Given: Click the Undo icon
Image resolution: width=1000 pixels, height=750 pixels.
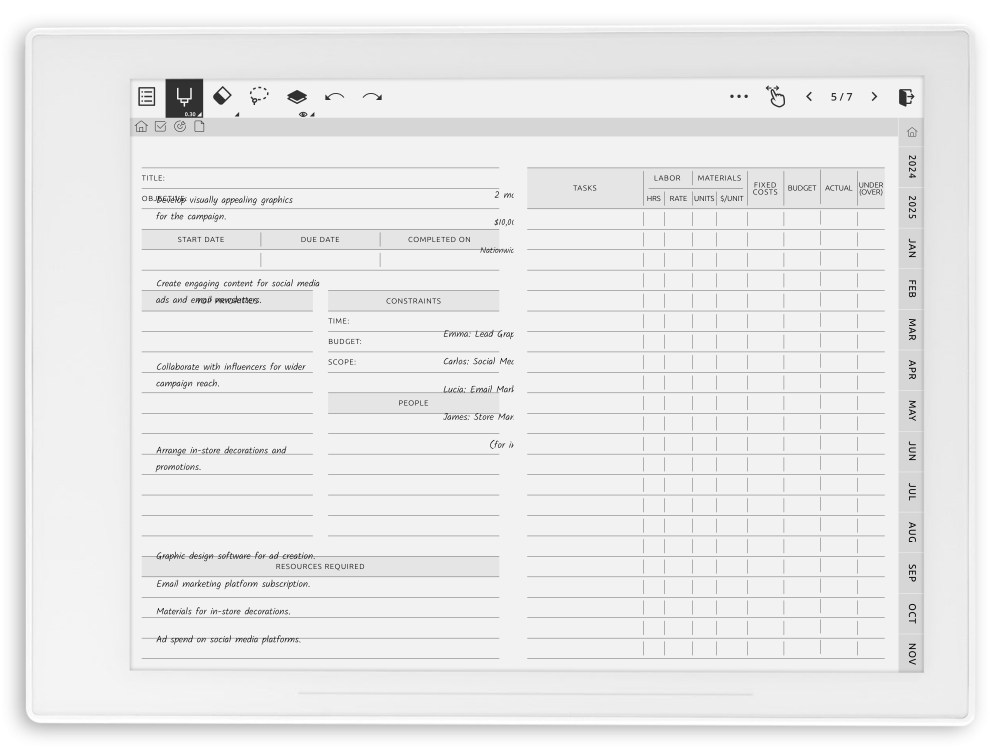Looking at the screenshot, I should 334,95.
